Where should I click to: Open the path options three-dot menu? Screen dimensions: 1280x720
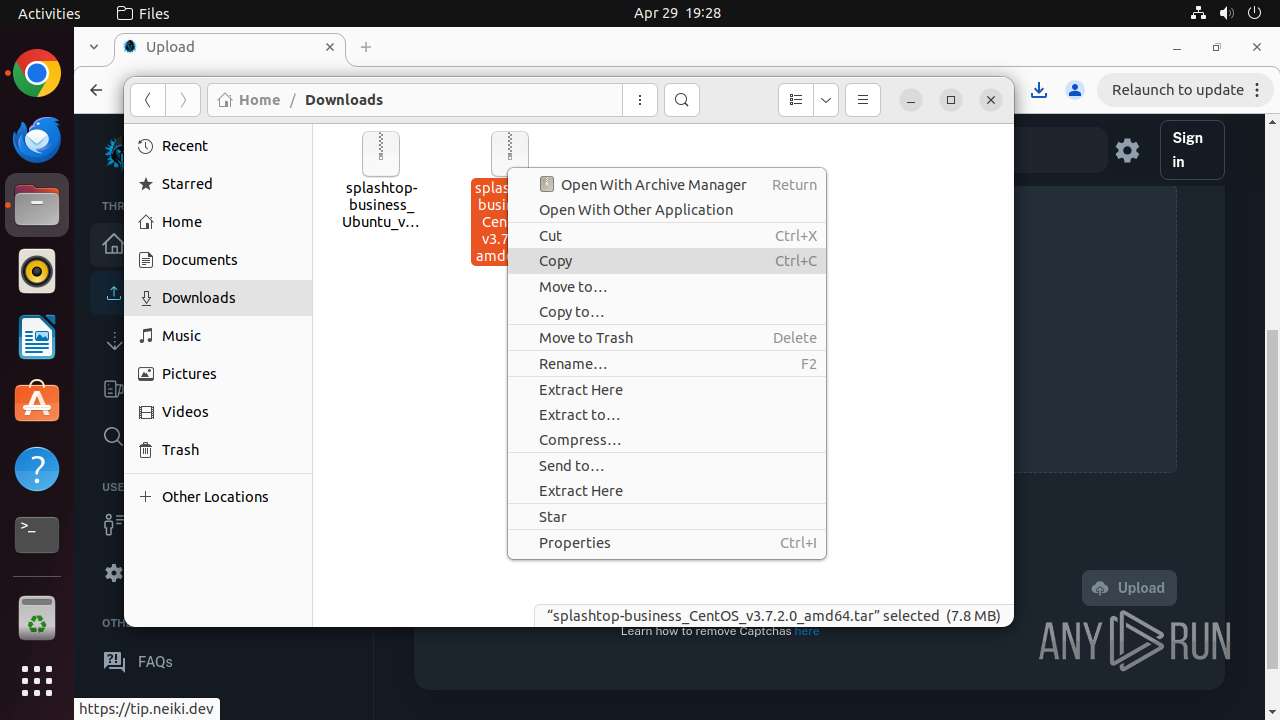click(640, 100)
